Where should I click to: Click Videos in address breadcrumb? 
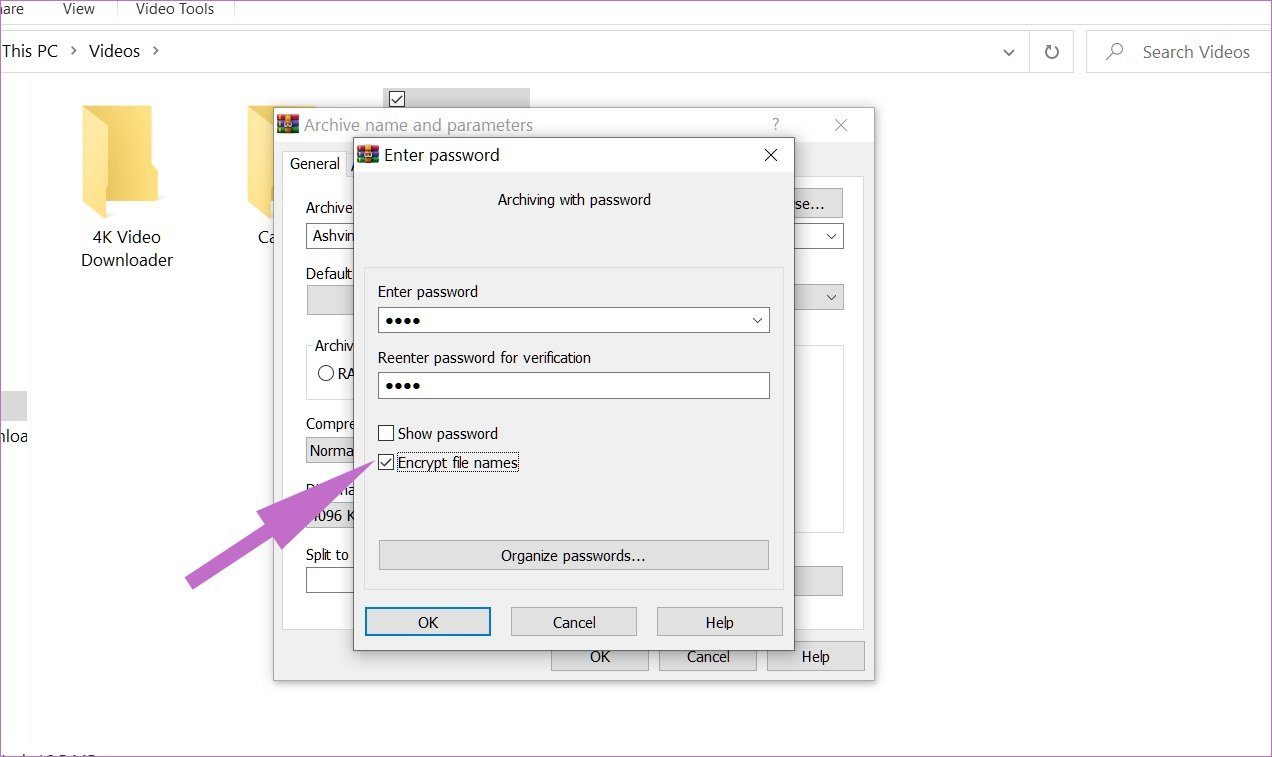coord(114,51)
